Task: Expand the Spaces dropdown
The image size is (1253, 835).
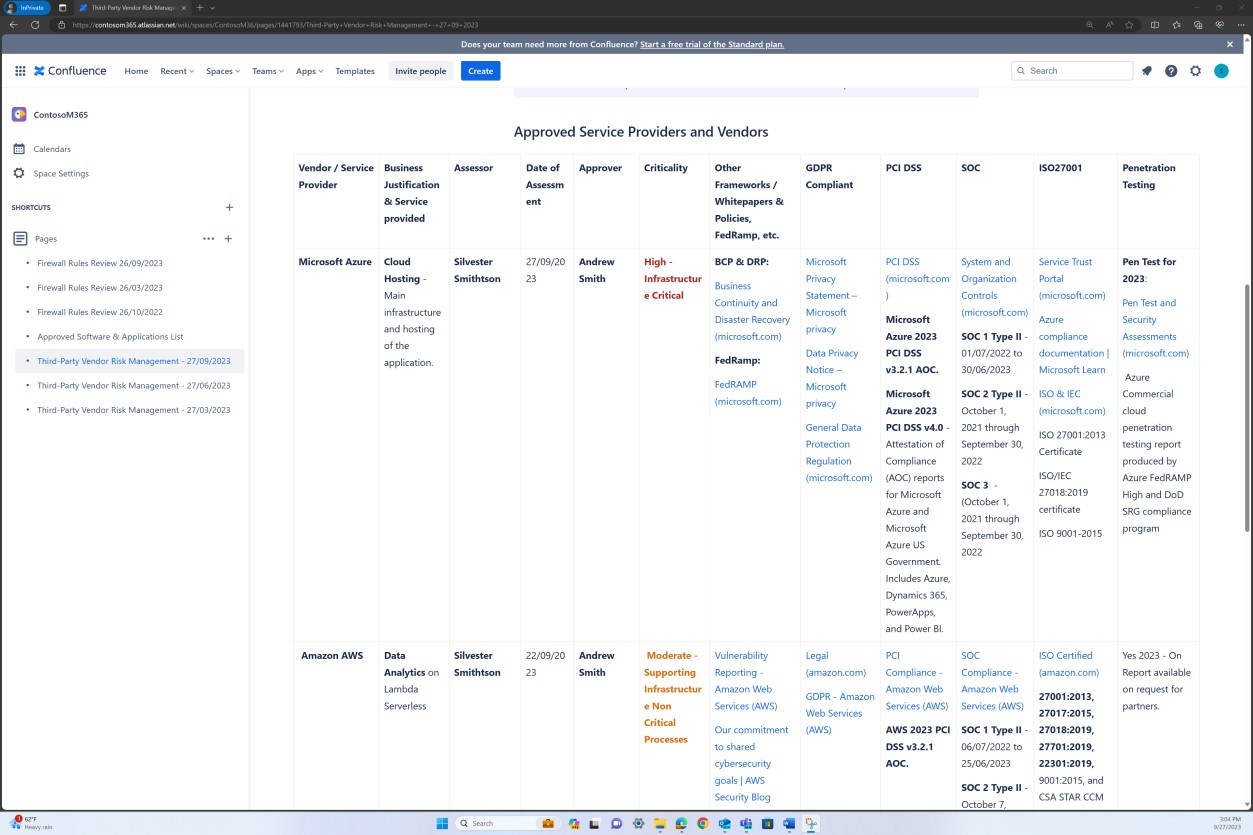Action: pyautogui.click(x=222, y=71)
